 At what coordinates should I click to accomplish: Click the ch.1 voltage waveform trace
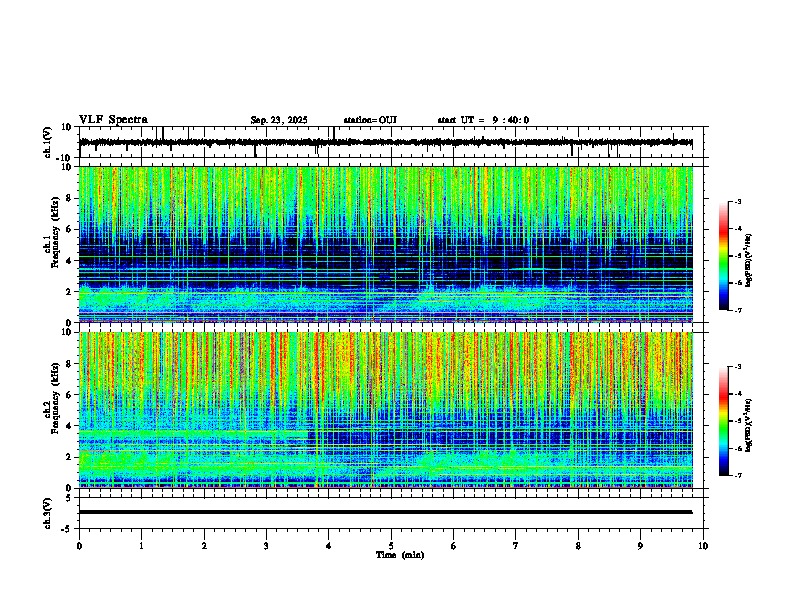tap(385, 142)
